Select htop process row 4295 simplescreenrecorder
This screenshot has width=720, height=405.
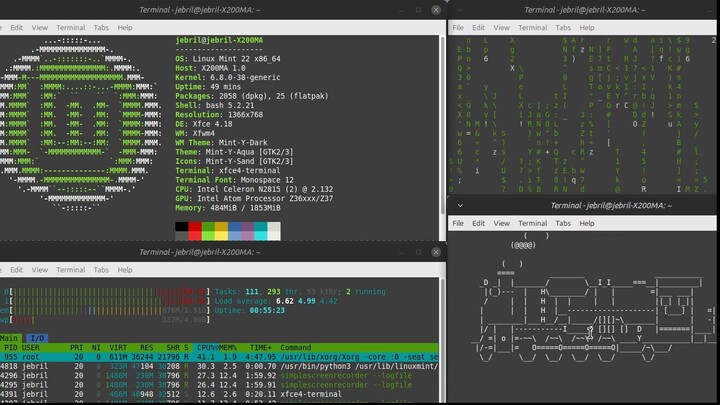click(x=219, y=385)
